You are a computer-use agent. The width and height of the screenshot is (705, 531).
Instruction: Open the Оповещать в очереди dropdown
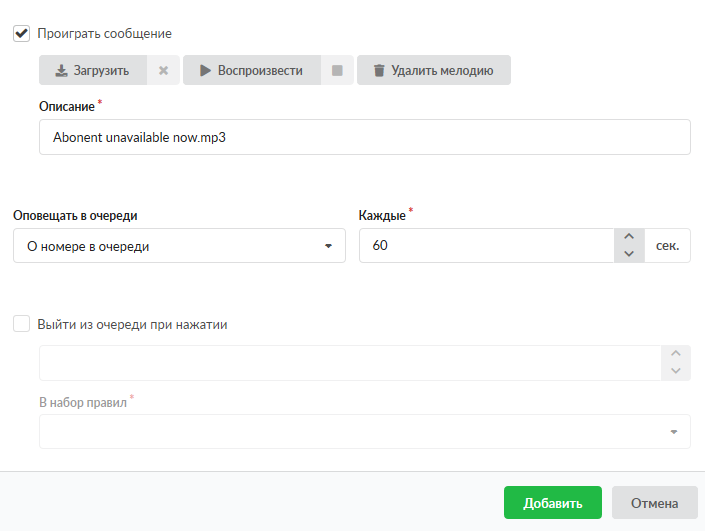[179, 246]
